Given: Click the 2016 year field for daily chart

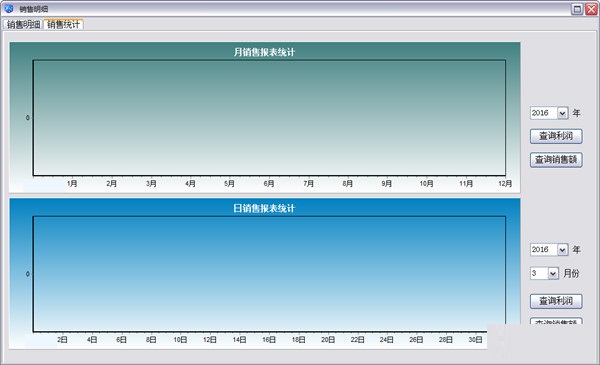Looking at the screenshot, I should point(543,250).
